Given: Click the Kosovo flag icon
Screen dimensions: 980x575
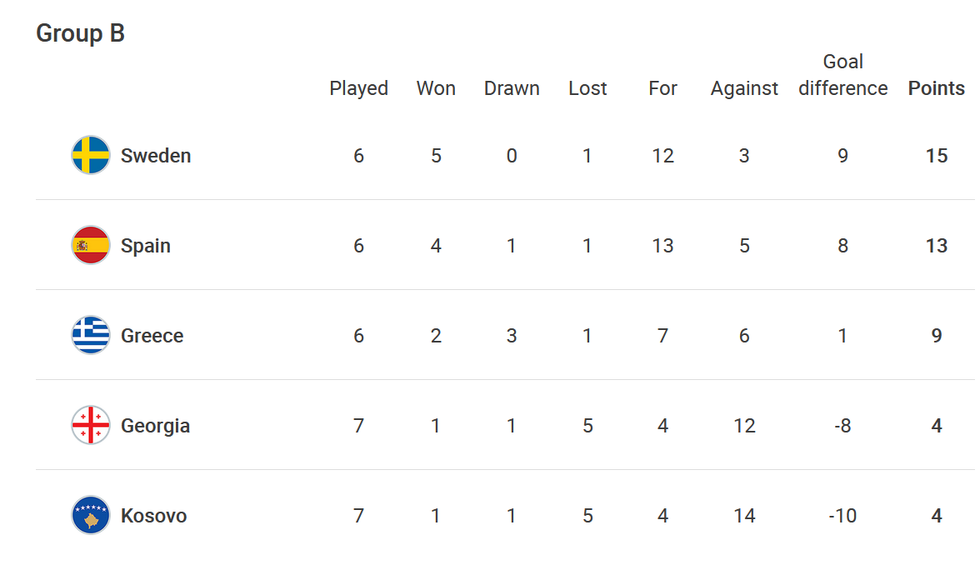Looking at the screenshot, I should point(91,516).
